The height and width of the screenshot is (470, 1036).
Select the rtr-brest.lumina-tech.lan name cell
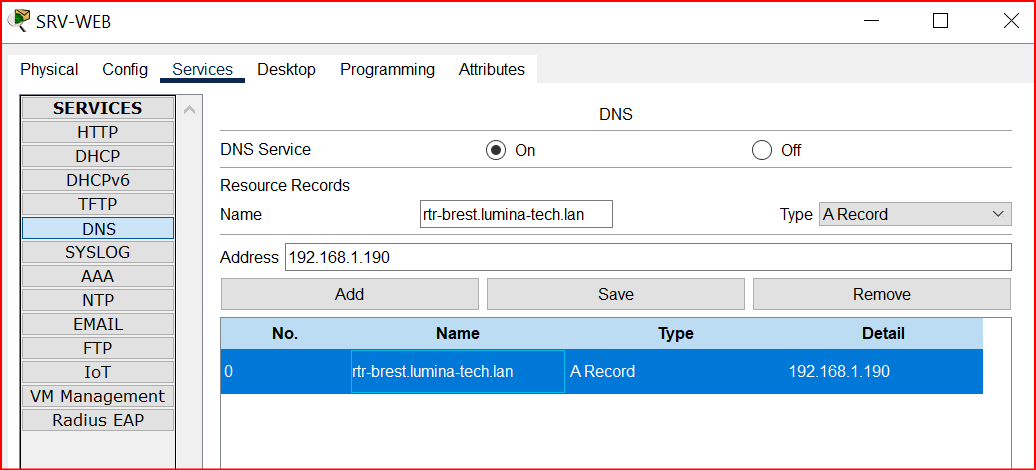tap(458, 372)
